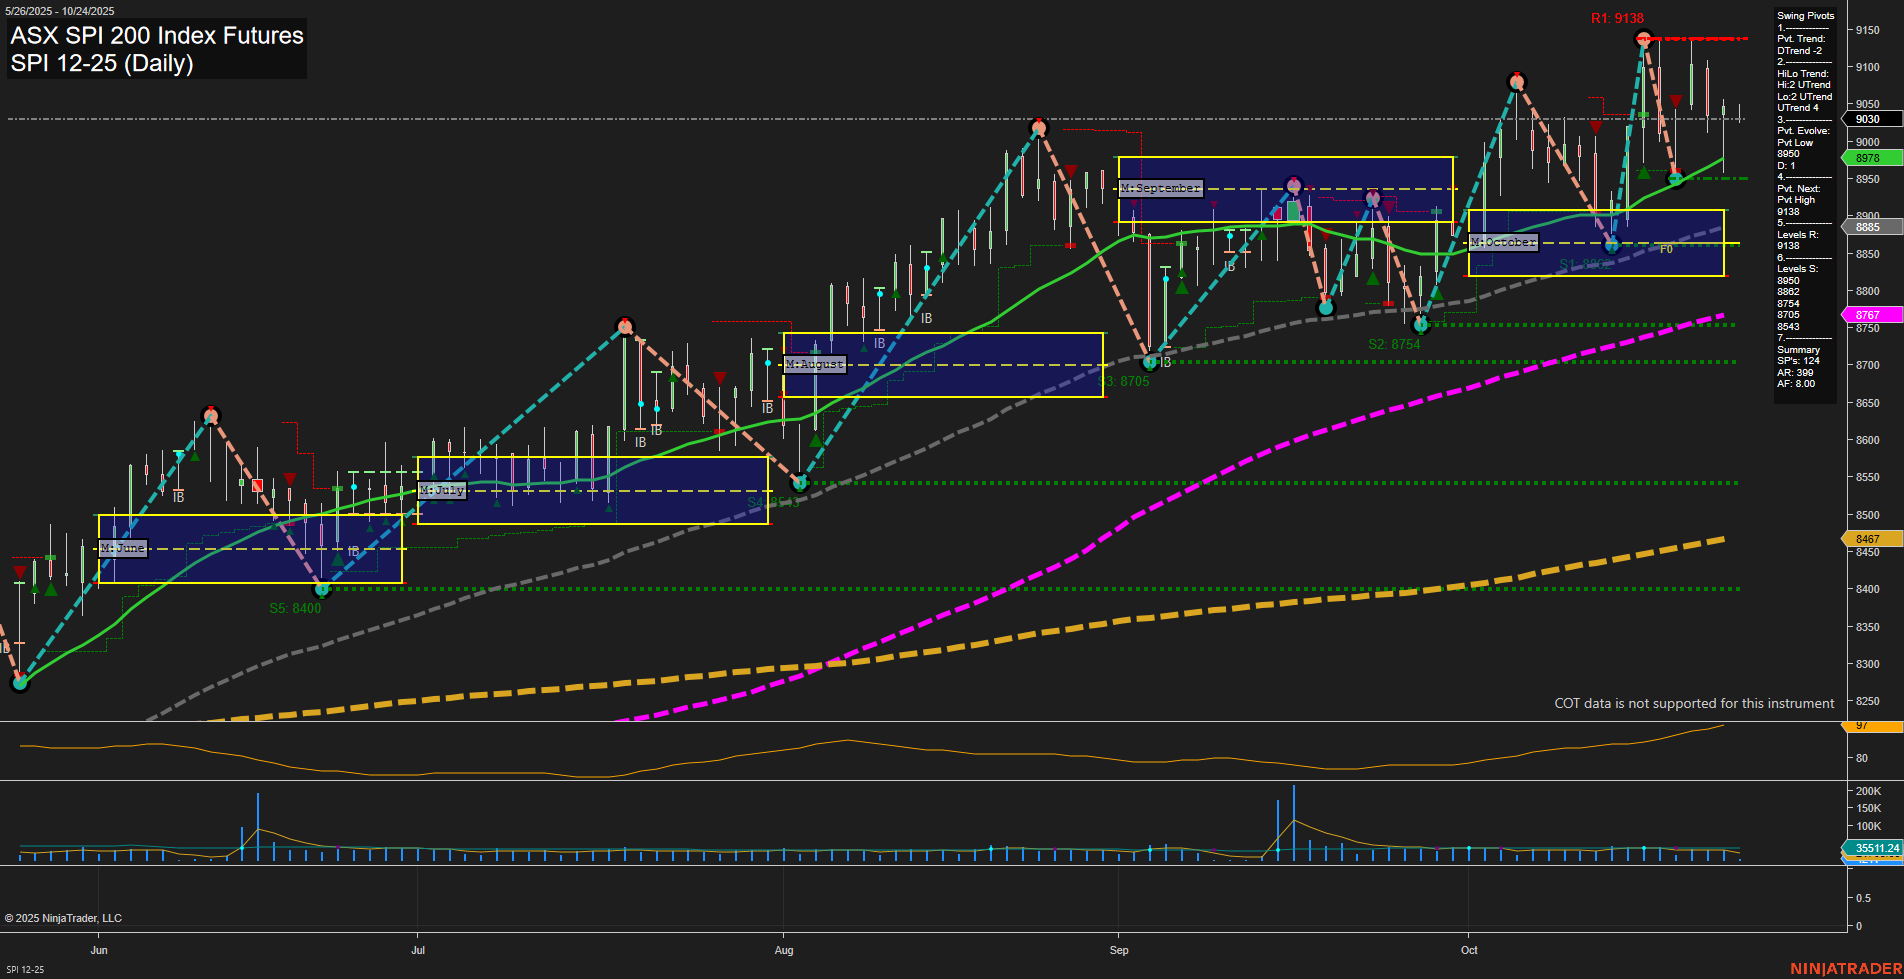This screenshot has width=1904, height=979.
Task: Select the magenta 8767 price marker
Action: pyautogui.click(x=1868, y=315)
